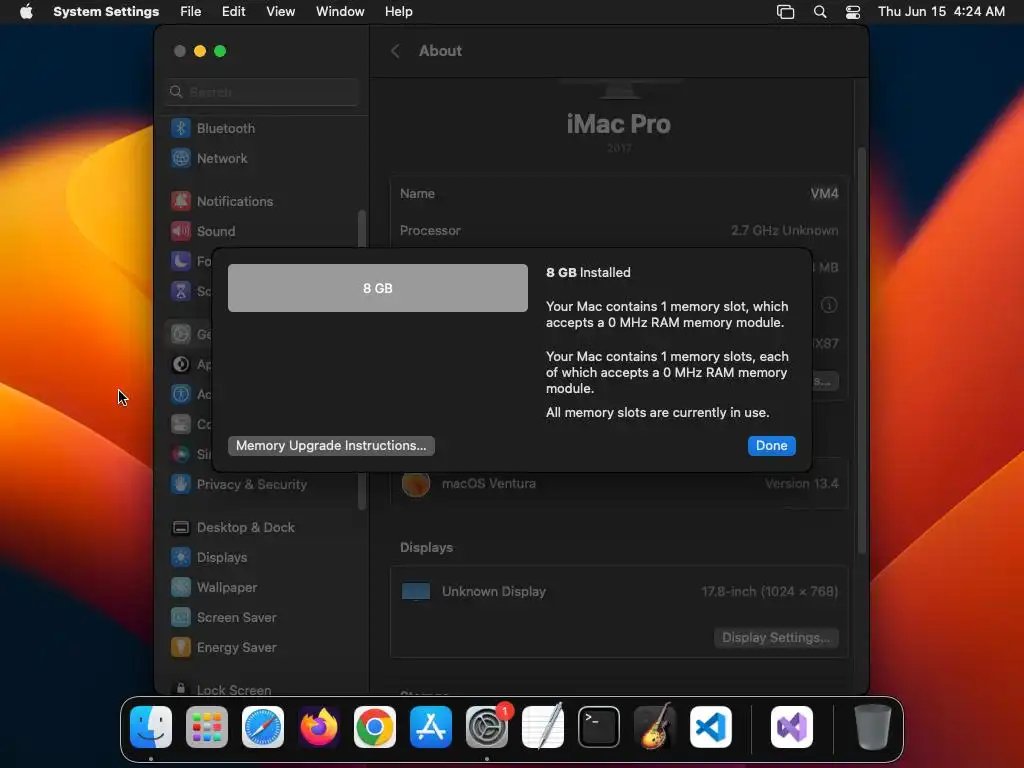
Task: Click the Processor row
Action: point(619,231)
